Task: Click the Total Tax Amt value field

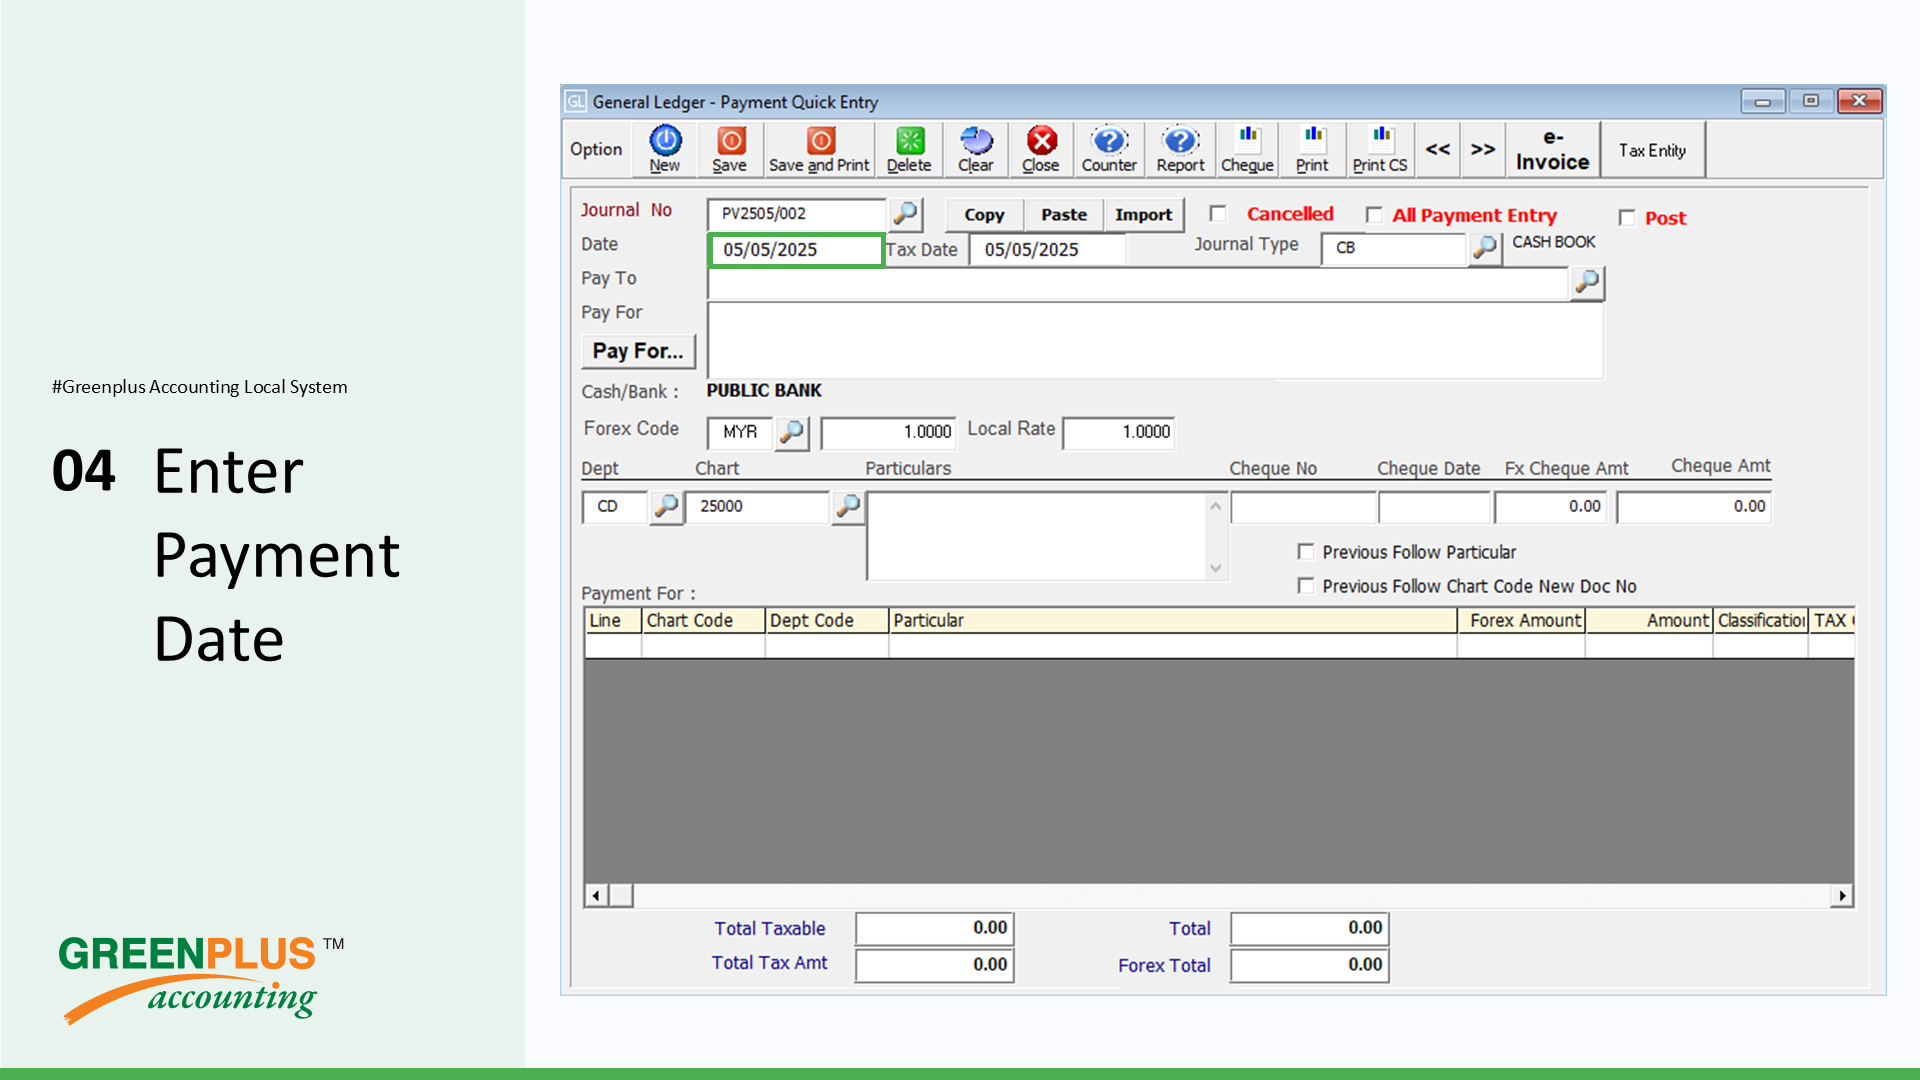Action: tap(935, 965)
